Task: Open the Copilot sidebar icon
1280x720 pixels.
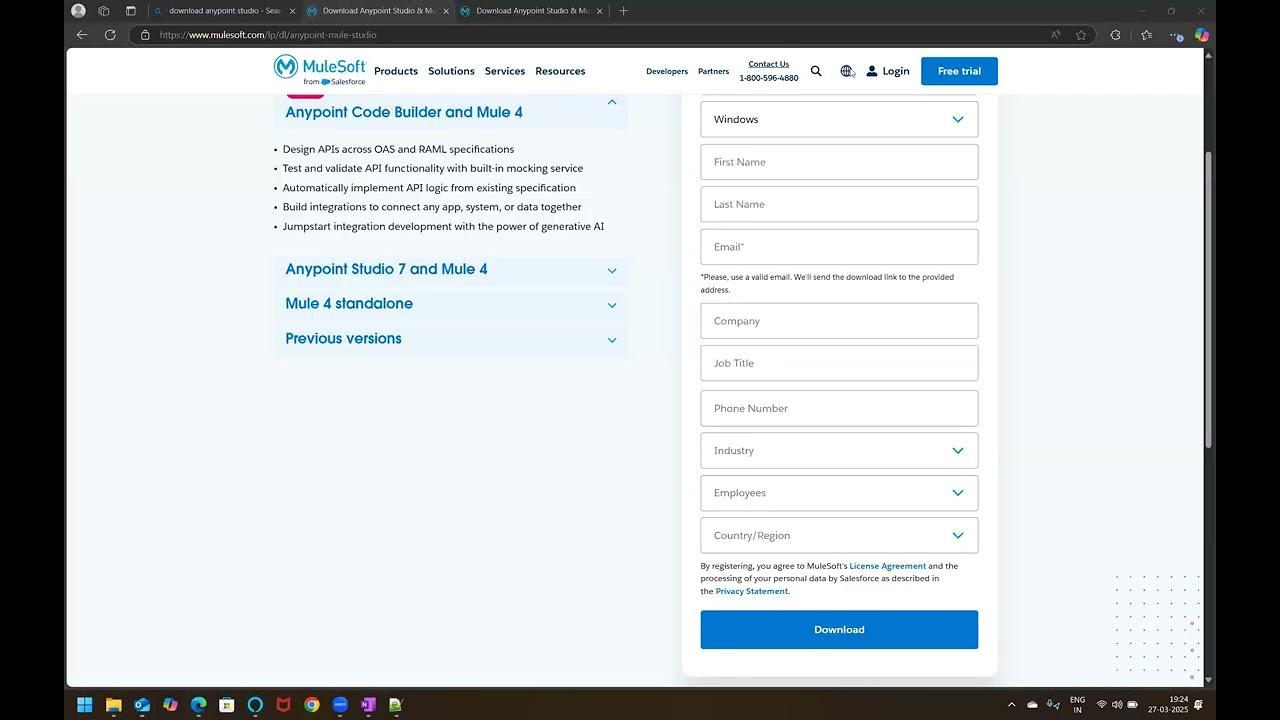Action: point(1202,34)
